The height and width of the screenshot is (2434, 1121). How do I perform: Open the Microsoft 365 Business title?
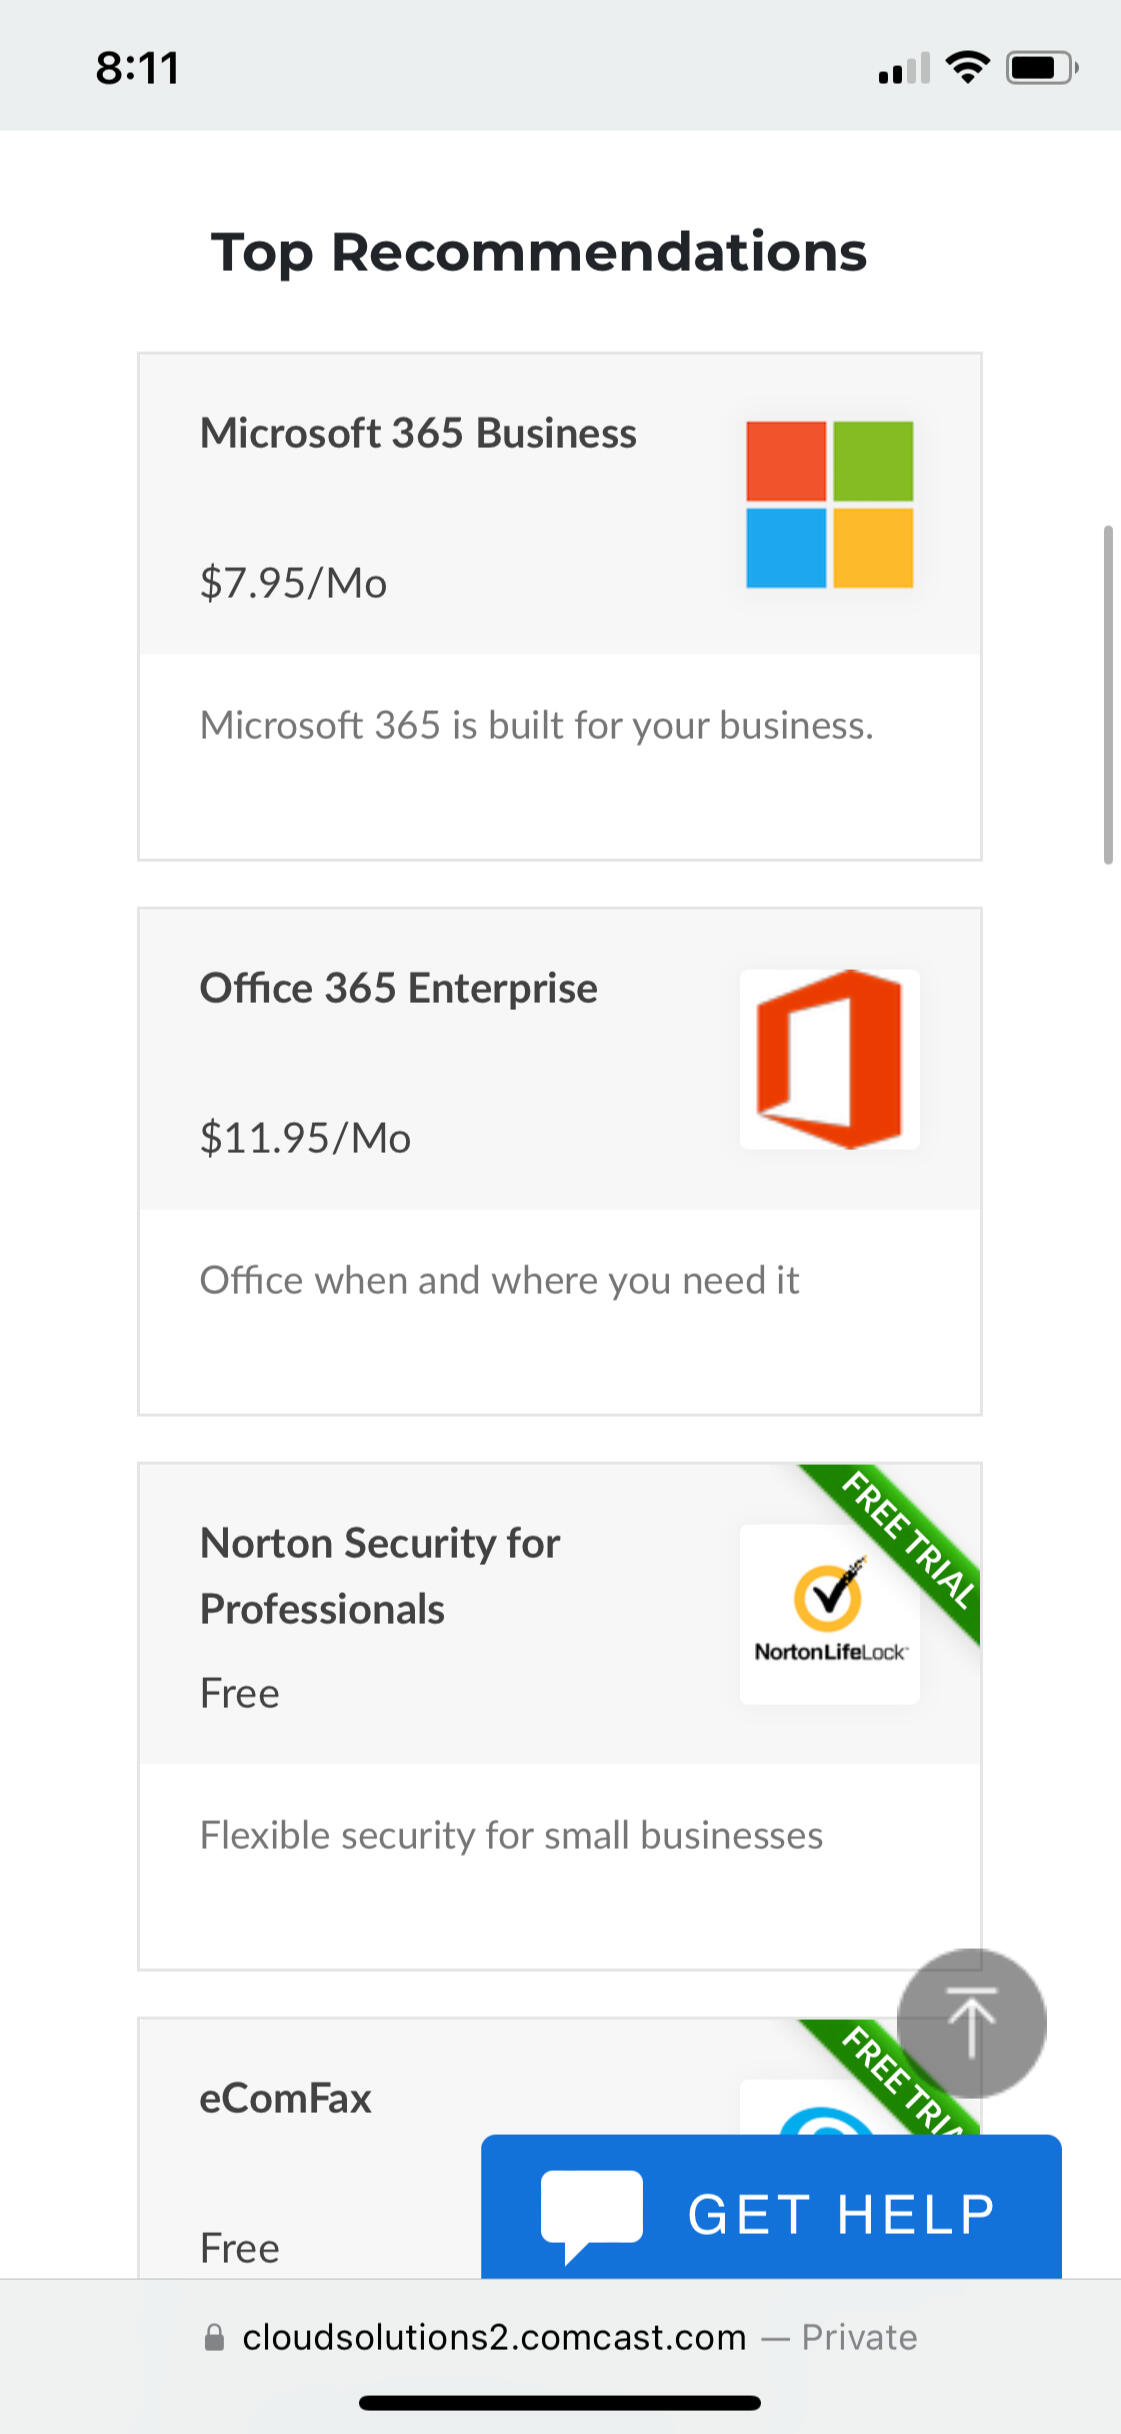point(418,433)
